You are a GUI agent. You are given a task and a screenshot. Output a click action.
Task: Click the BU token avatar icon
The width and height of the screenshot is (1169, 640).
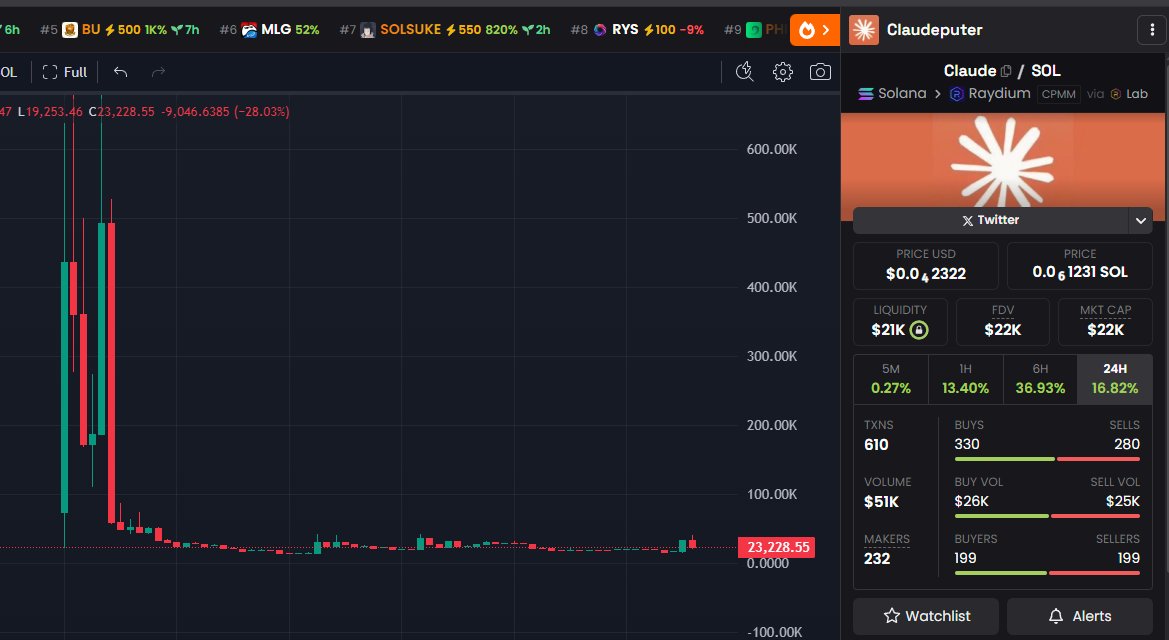pyautogui.click(x=69, y=30)
